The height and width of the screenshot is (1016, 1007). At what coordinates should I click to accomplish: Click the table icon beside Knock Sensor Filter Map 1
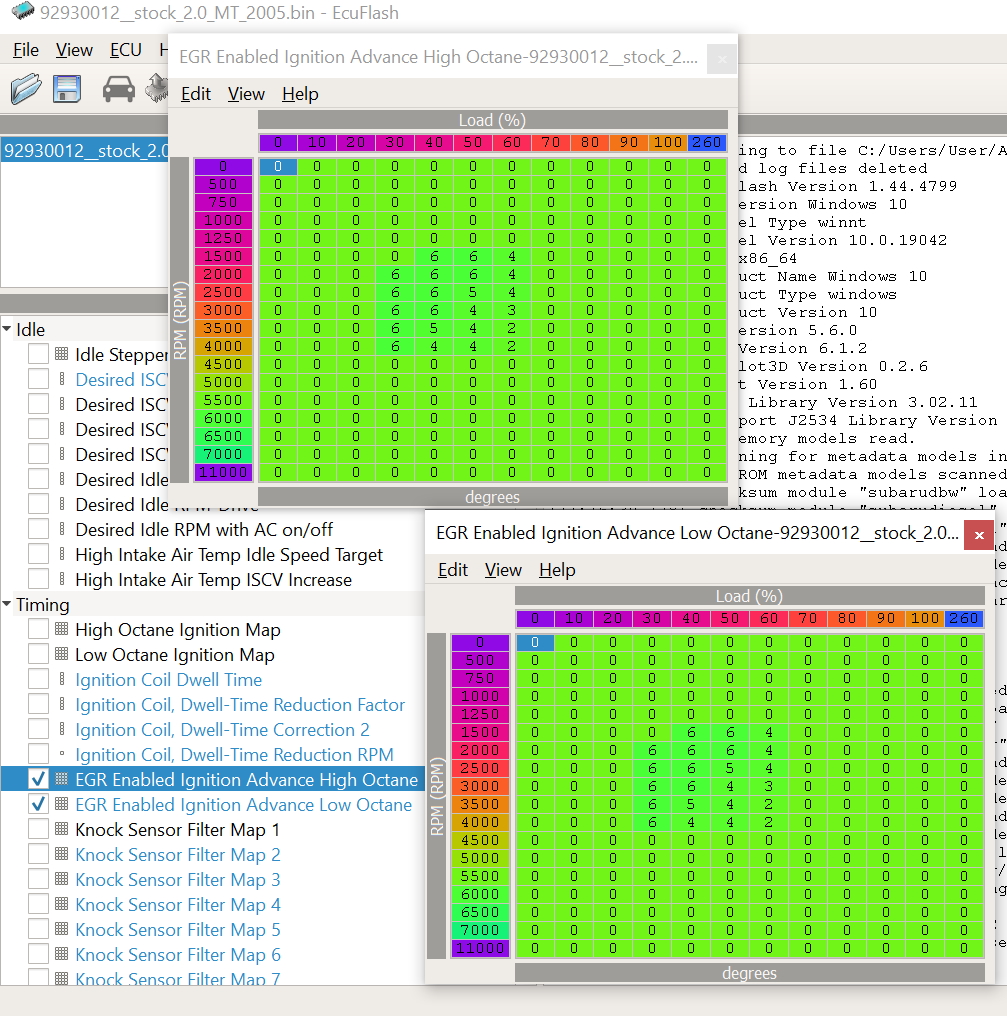[61, 830]
